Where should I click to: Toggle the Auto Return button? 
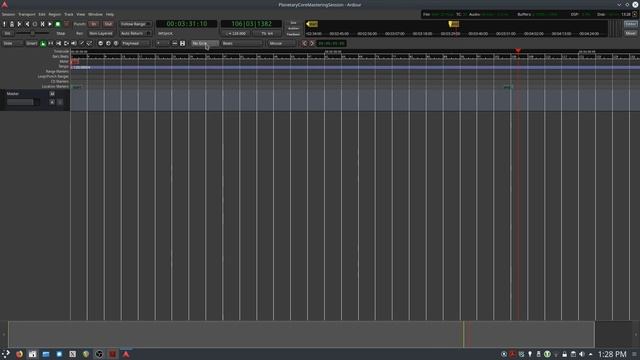tap(136, 33)
